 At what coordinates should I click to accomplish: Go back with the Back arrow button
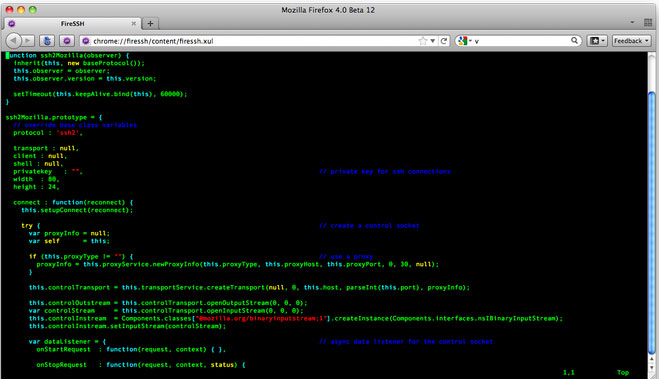coord(13,41)
